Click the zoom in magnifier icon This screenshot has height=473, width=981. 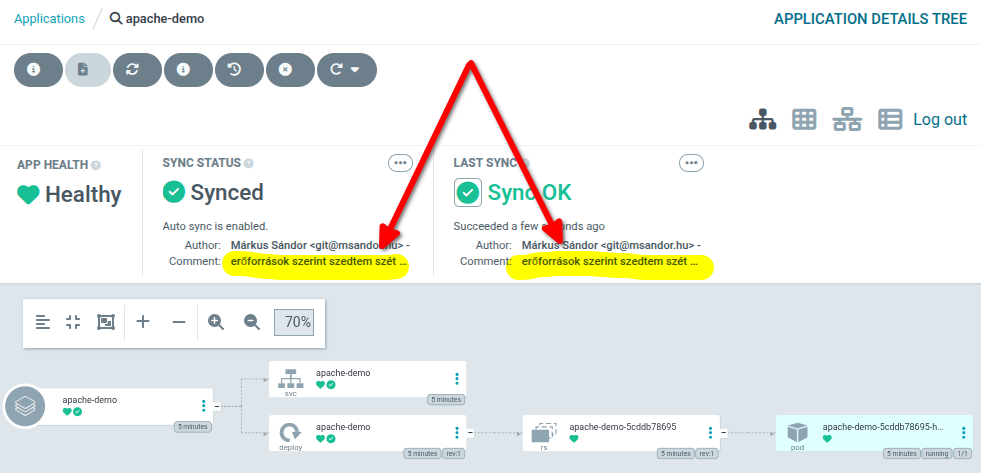[x=216, y=322]
